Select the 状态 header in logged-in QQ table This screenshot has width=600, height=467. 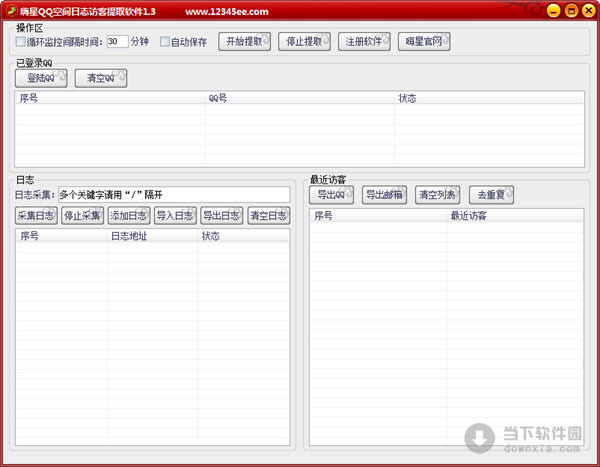click(x=489, y=98)
